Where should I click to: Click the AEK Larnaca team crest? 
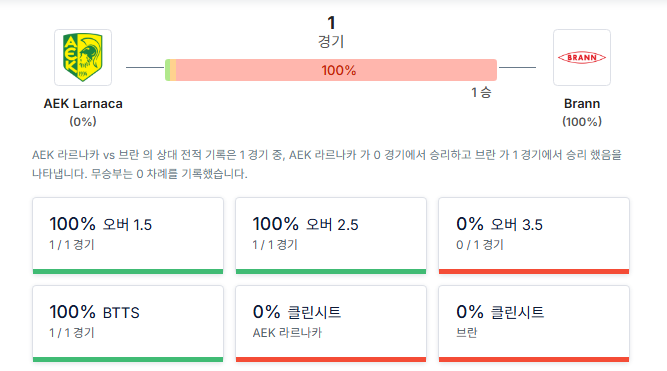pos(83,57)
